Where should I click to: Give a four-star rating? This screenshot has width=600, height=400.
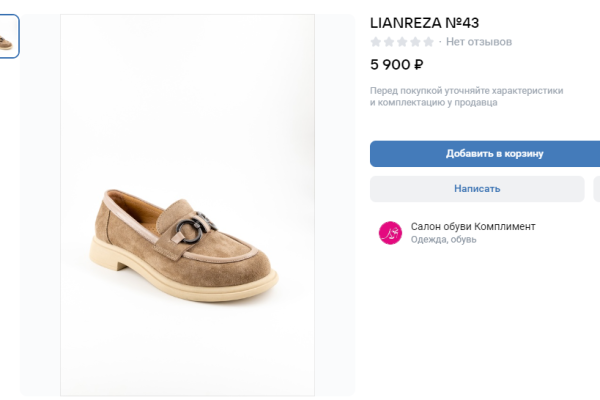pyautogui.click(x=415, y=42)
